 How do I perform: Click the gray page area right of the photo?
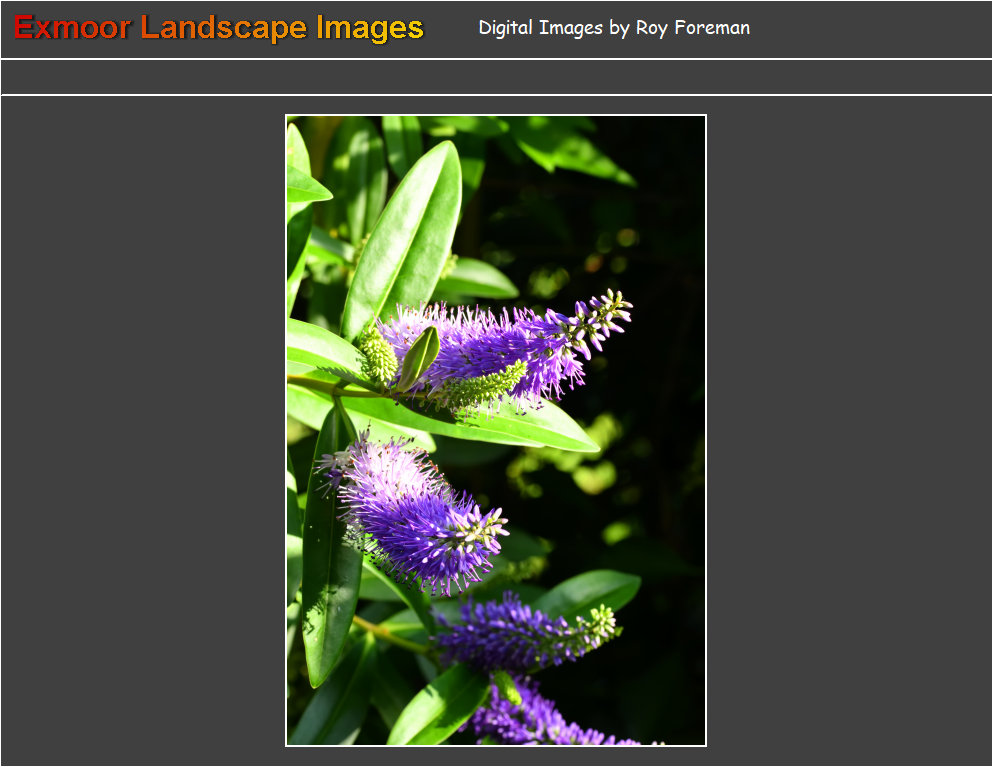[850, 430]
